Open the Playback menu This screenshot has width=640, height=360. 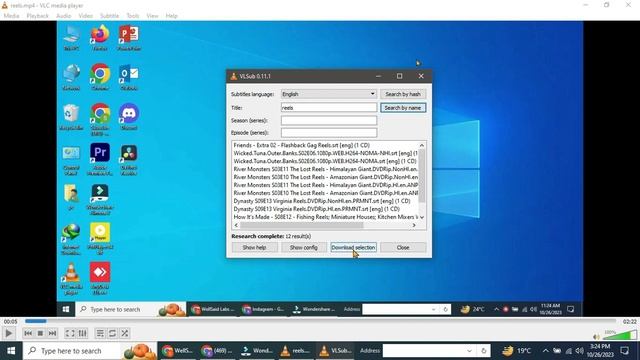tap(38, 16)
